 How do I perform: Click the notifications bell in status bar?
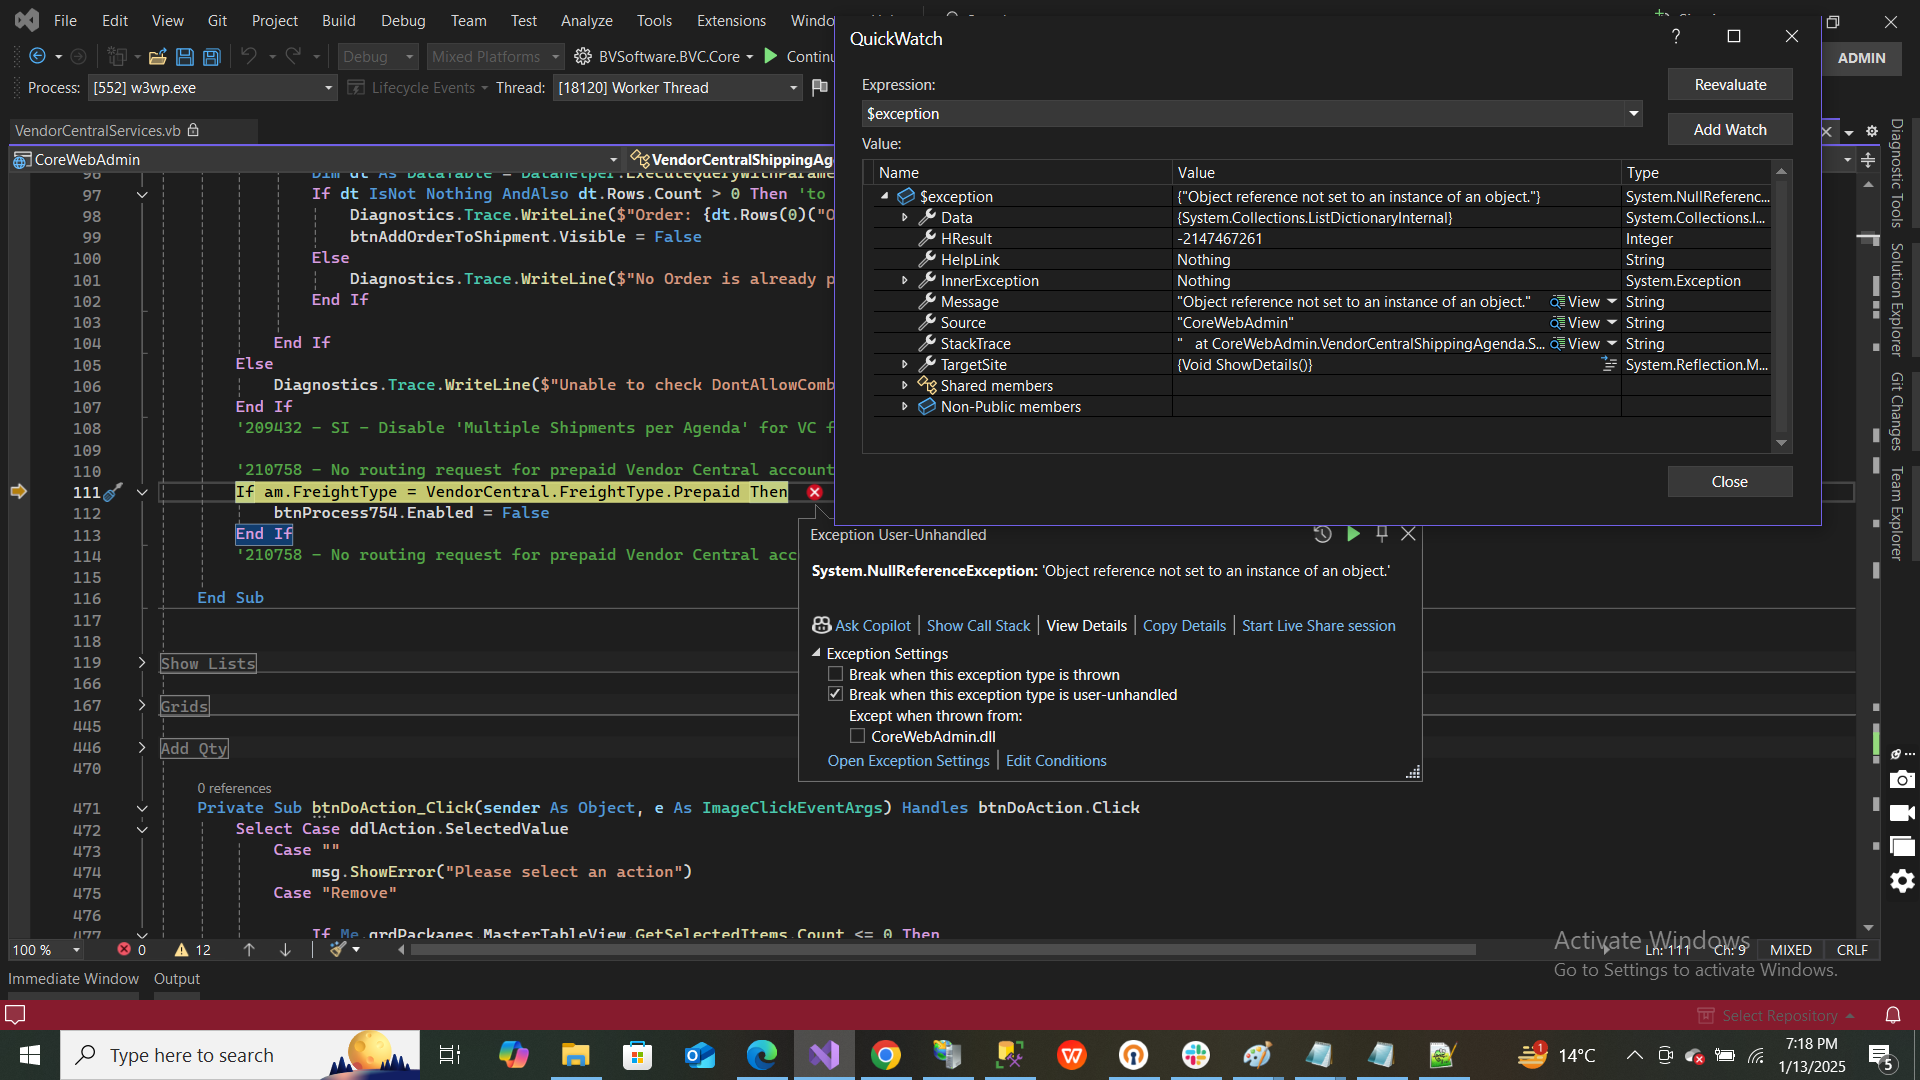click(1892, 1015)
